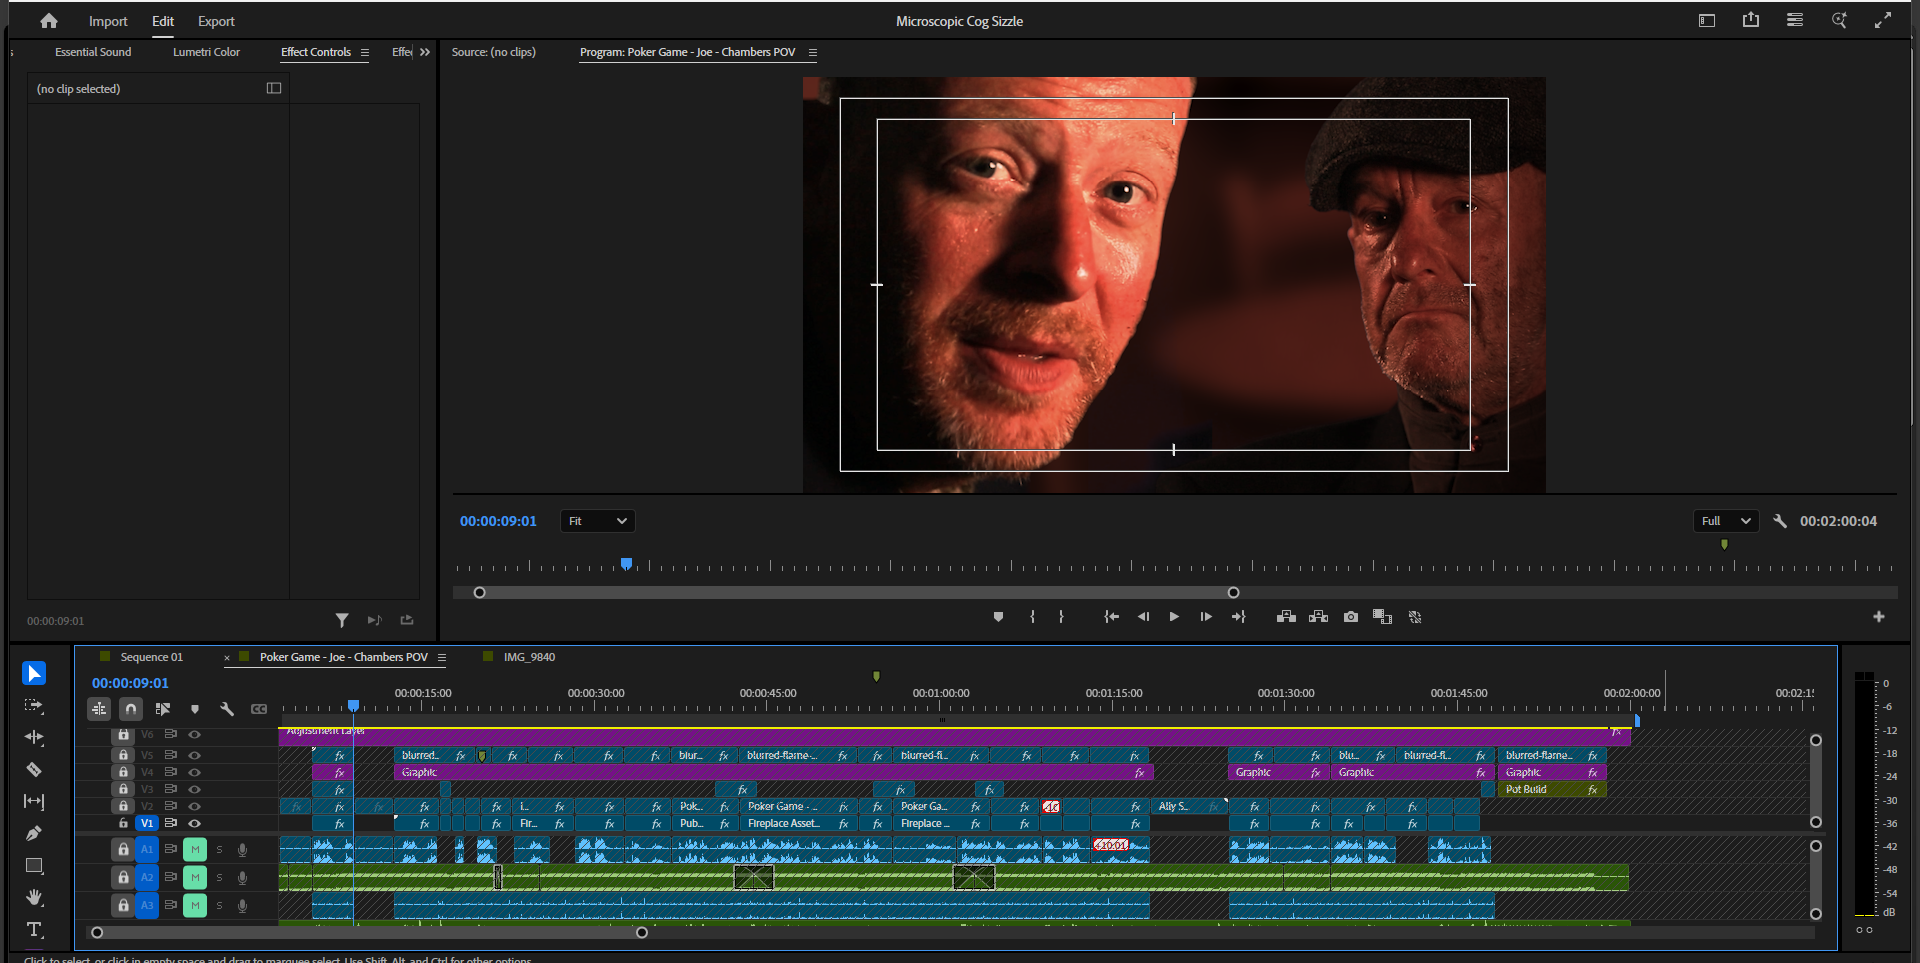1920x963 pixels.
Task: Switch to IMG_9840 timeline tab
Action: pos(529,657)
